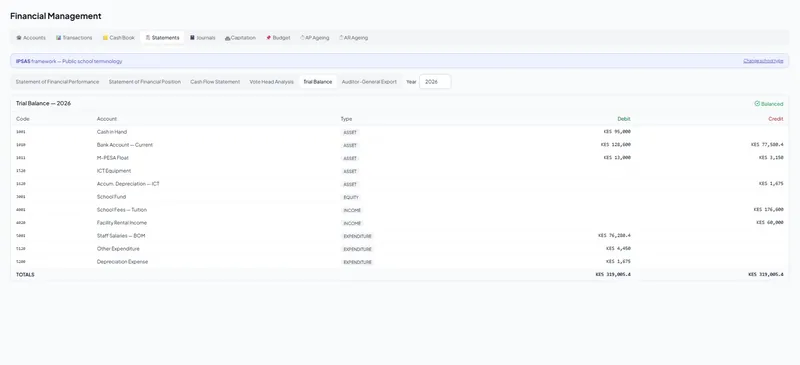800x365 pixels.
Task: Select the 'Cash in Hand' account name
Action: click(112, 132)
